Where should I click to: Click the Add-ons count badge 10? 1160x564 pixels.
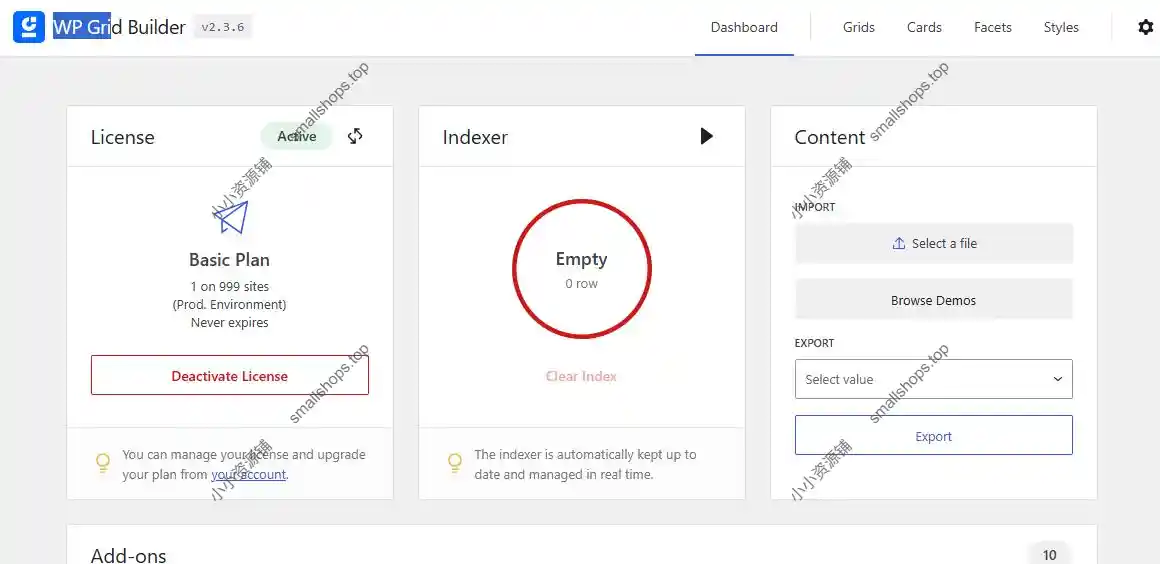[x=1049, y=555]
